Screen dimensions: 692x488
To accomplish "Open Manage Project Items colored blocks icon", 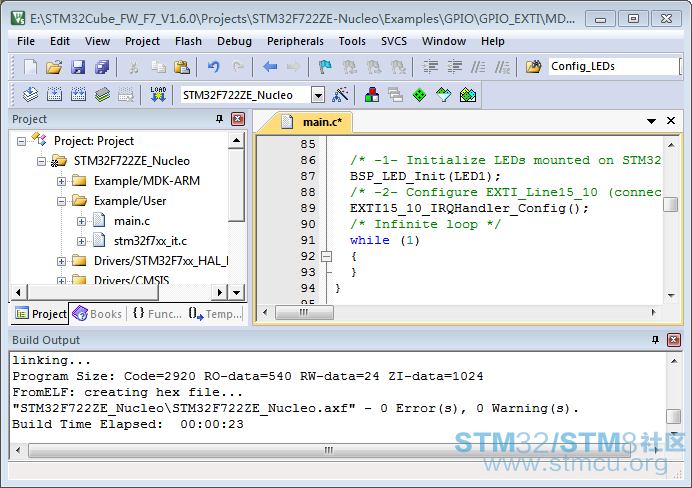I will (372, 95).
